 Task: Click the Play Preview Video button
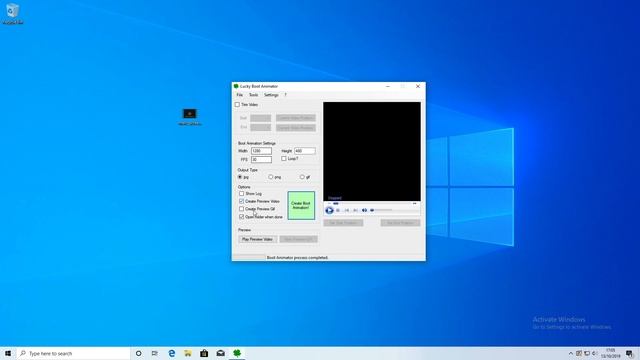(257, 239)
